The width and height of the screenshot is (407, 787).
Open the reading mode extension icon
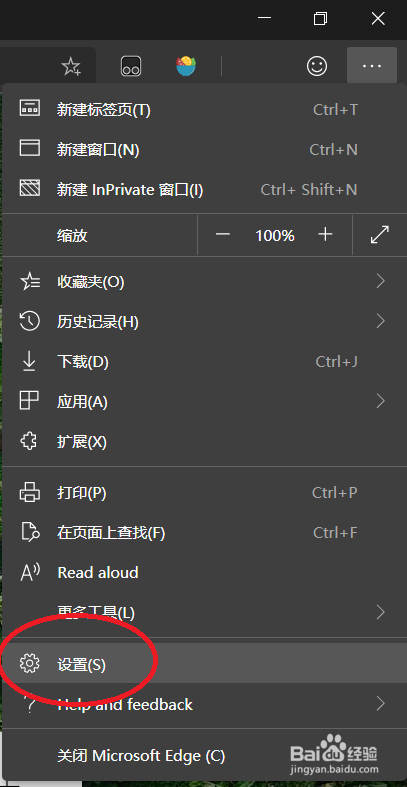[130, 66]
